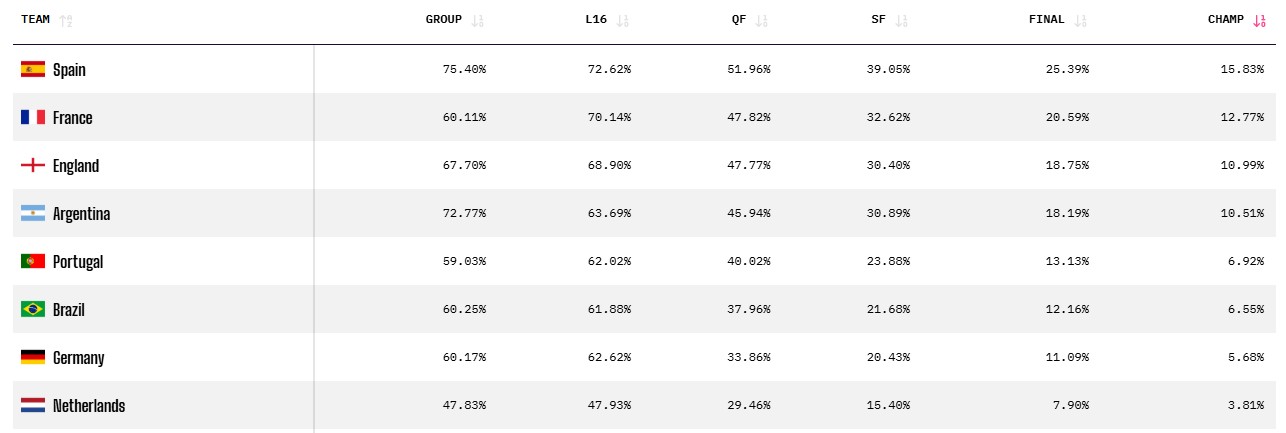Open the Spain team name link
Screen dimensions: 1286x433
click(x=69, y=70)
